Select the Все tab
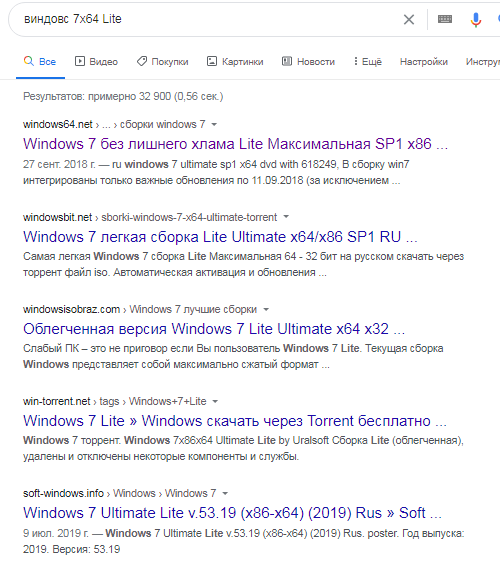Image resolution: width=500 pixels, height=572 pixels. [x=40, y=62]
